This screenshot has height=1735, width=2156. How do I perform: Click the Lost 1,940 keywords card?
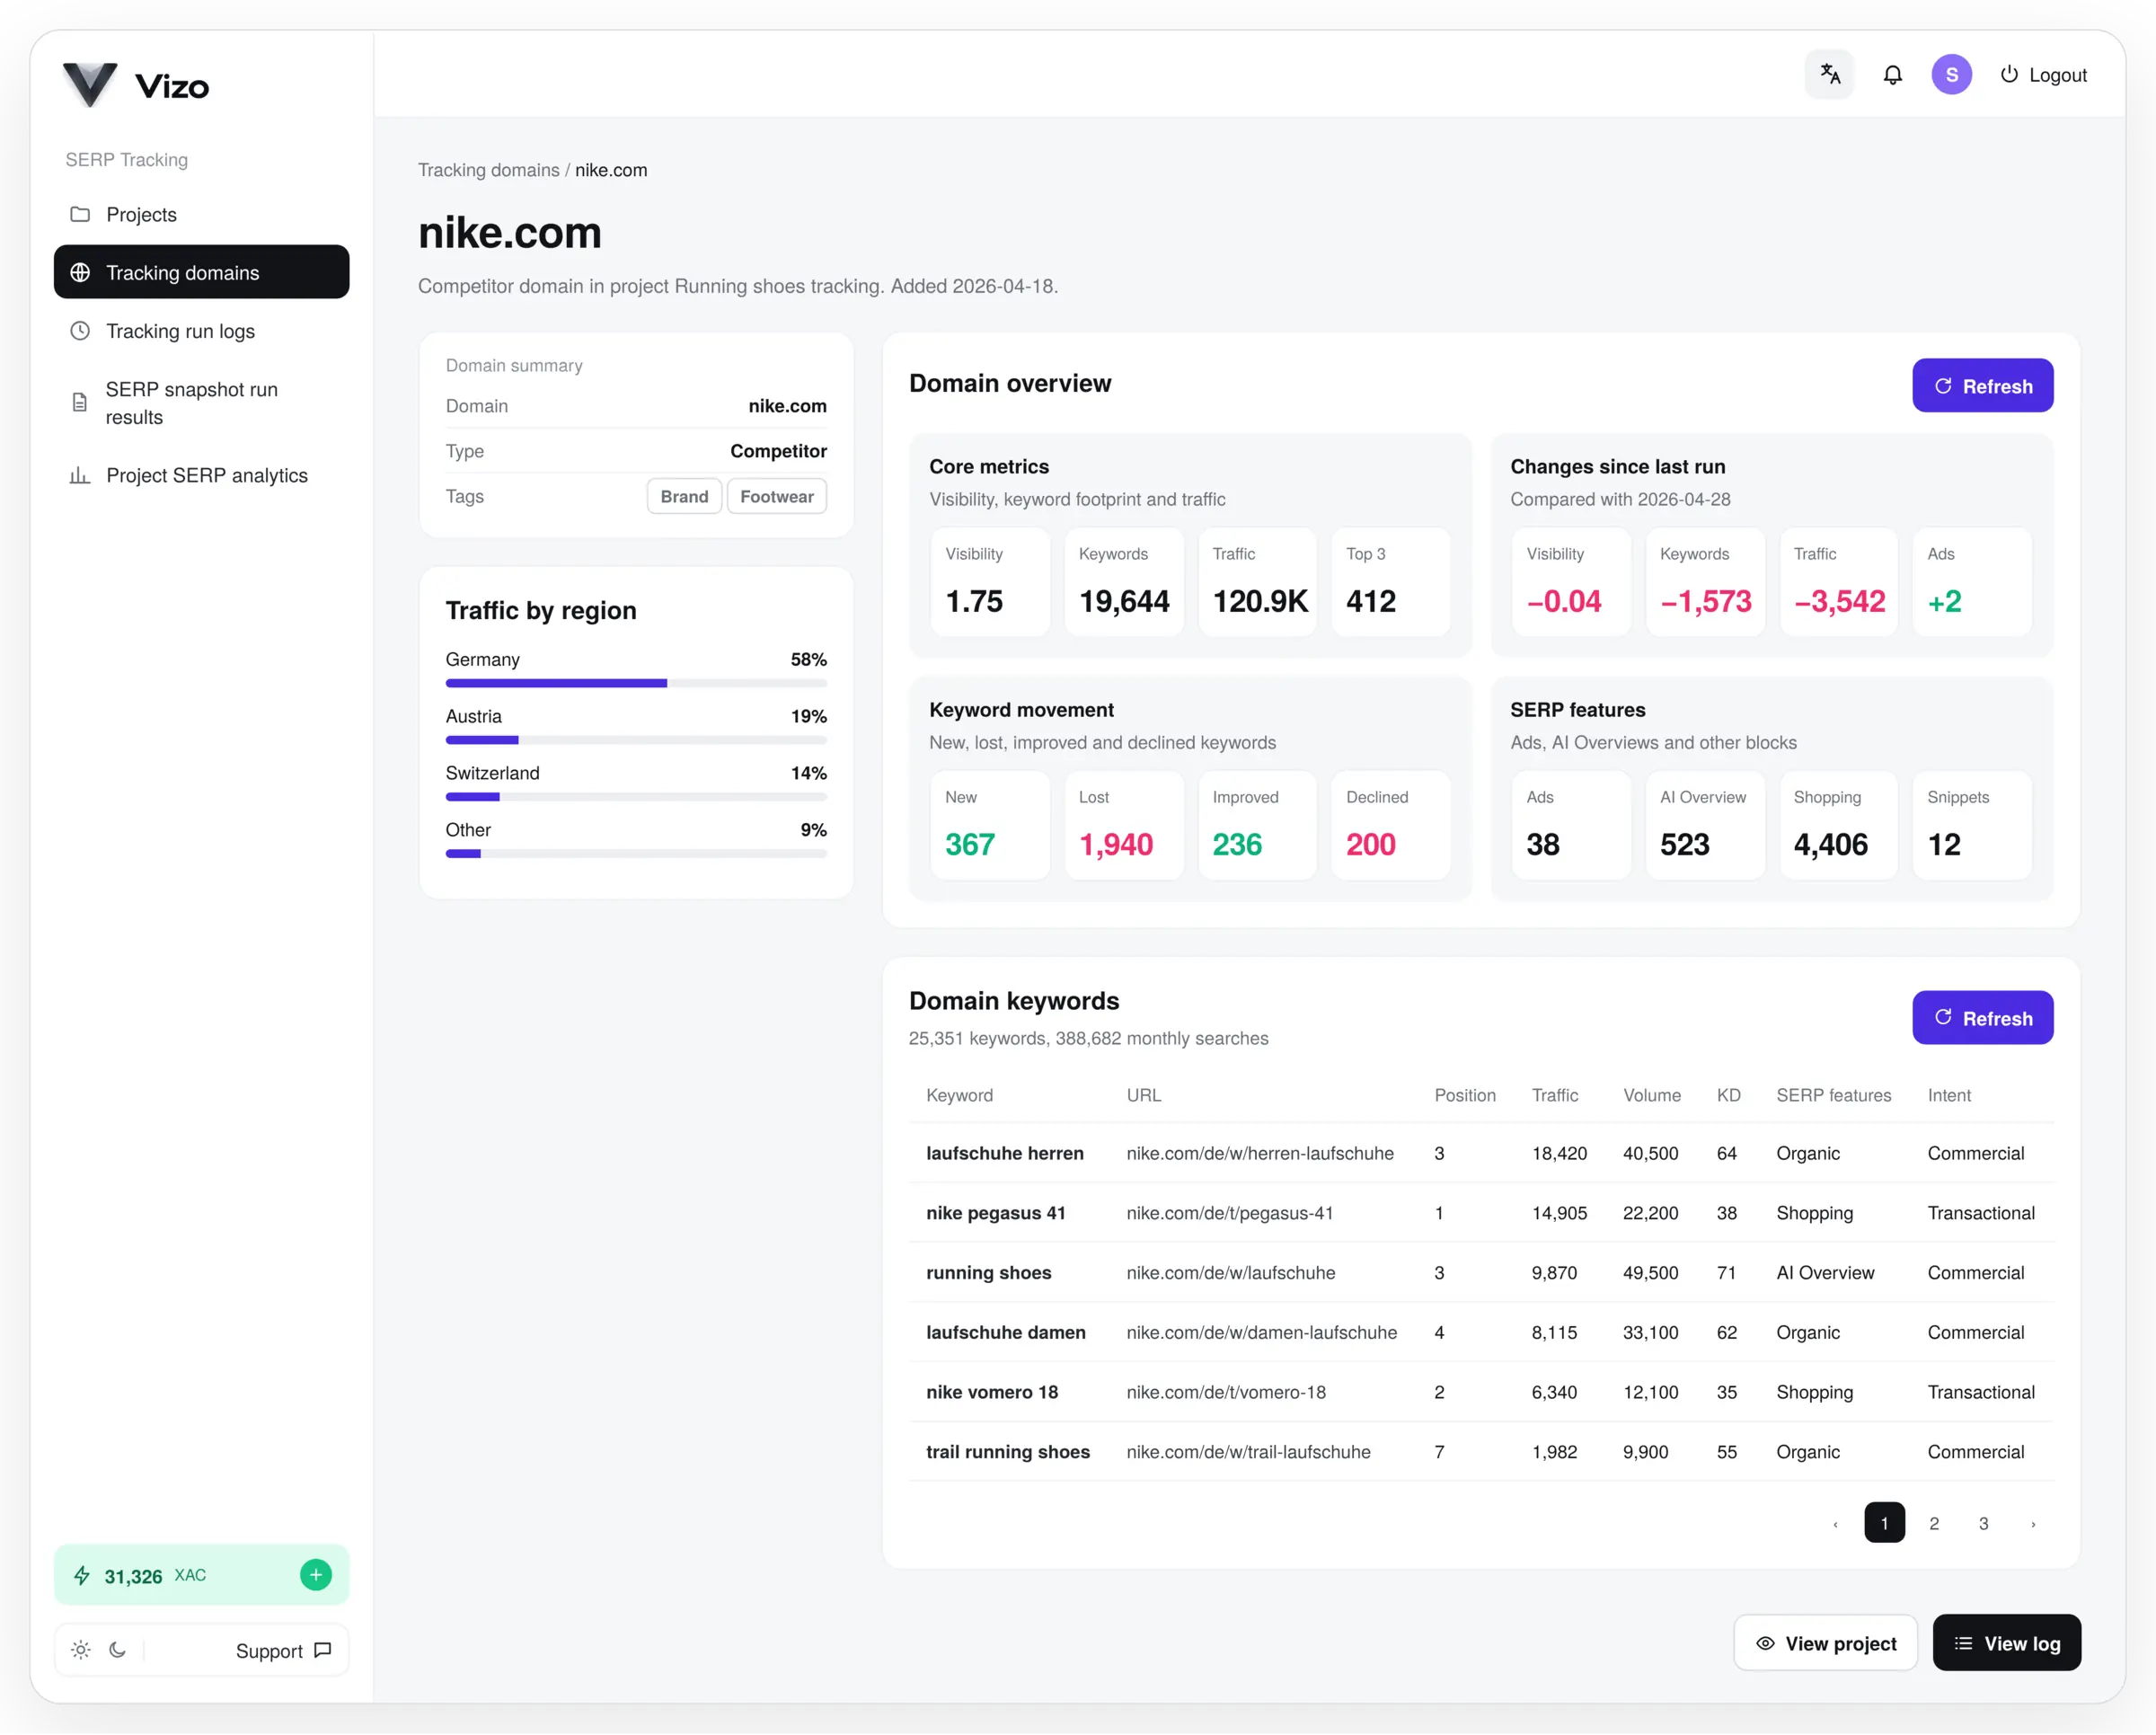(1123, 825)
